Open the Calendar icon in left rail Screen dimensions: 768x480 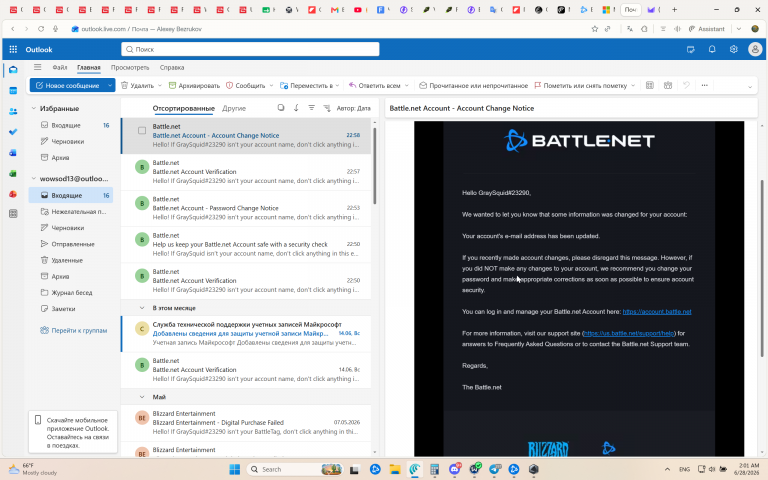click(x=13, y=91)
